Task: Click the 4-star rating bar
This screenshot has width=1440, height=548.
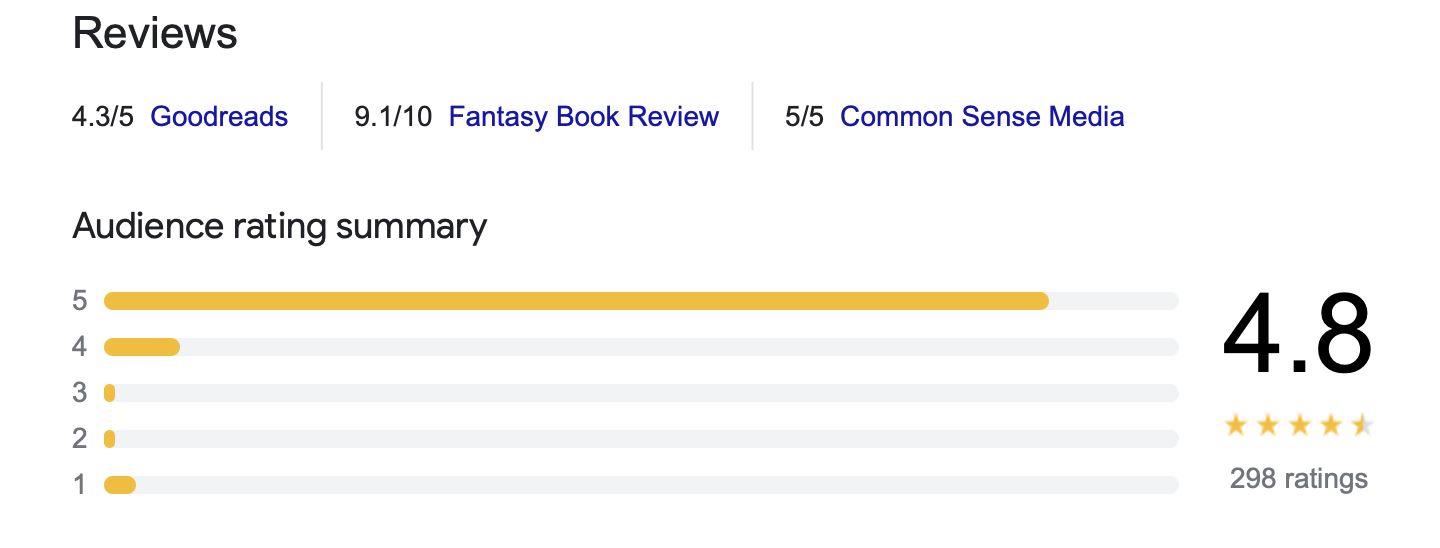Action: click(x=641, y=347)
